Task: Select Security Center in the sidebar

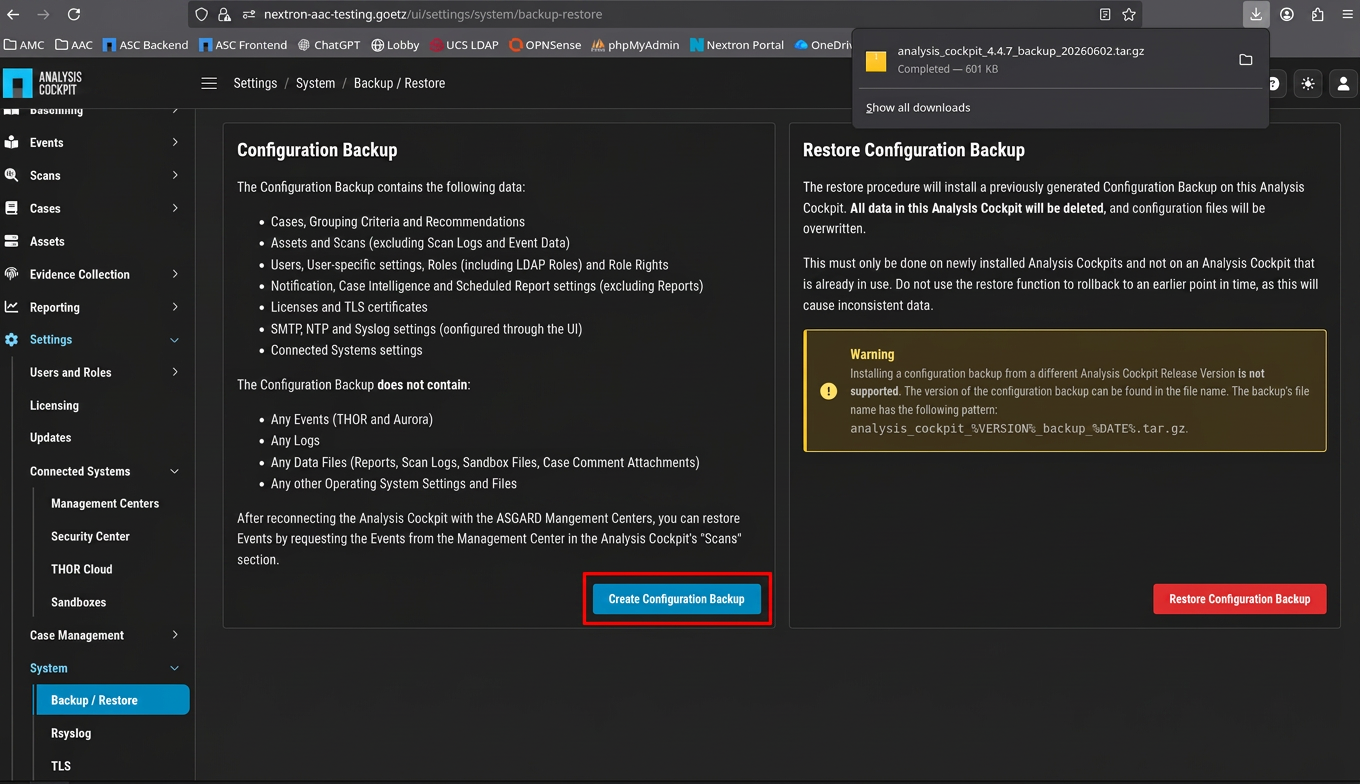Action: tap(90, 536)
